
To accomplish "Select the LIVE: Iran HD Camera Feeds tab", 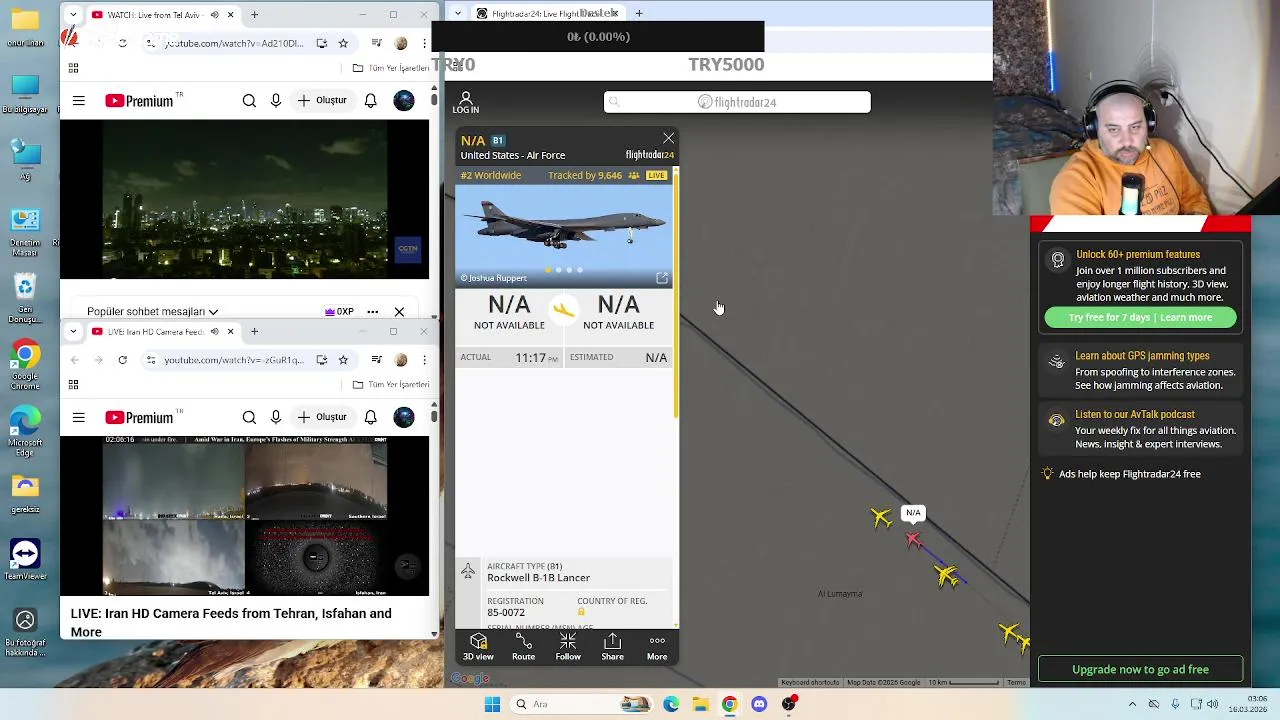I will tap(163, 331).
